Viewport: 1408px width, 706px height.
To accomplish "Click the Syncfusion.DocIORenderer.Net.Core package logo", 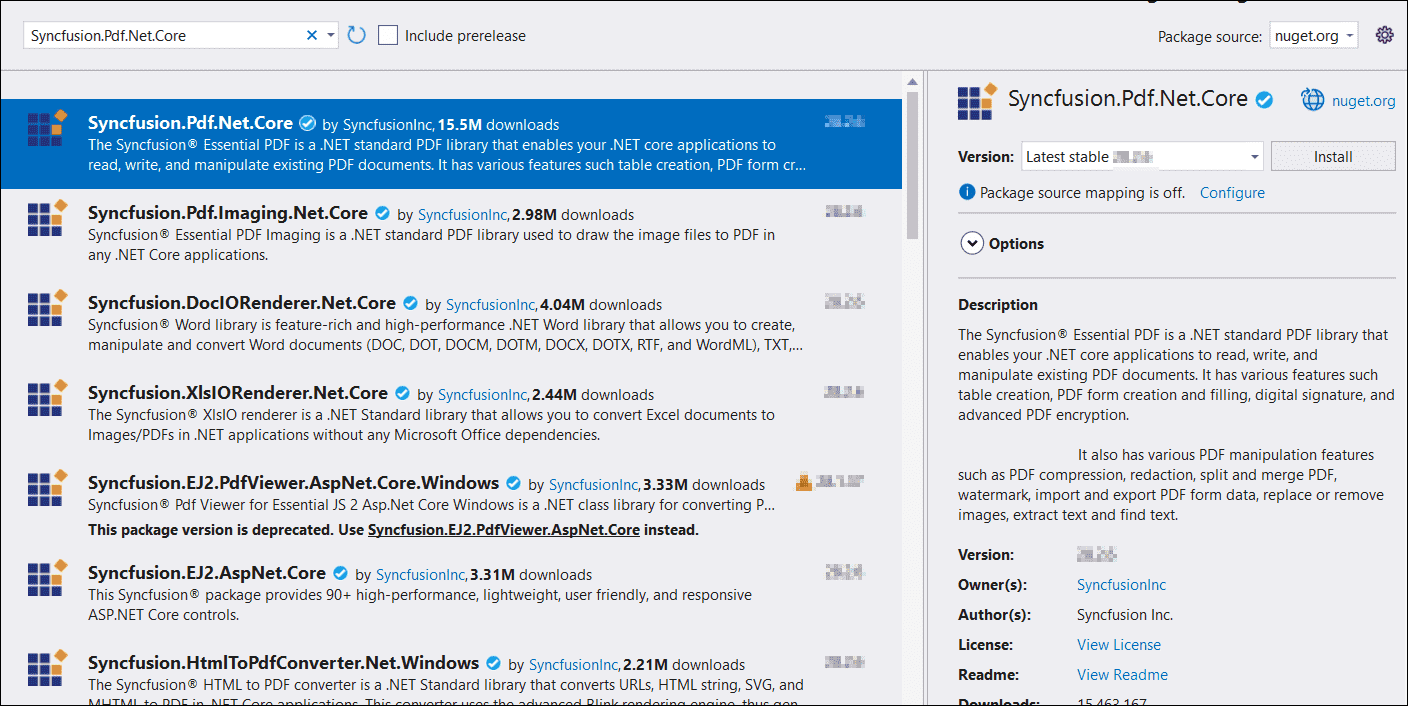I will (47, 308).
